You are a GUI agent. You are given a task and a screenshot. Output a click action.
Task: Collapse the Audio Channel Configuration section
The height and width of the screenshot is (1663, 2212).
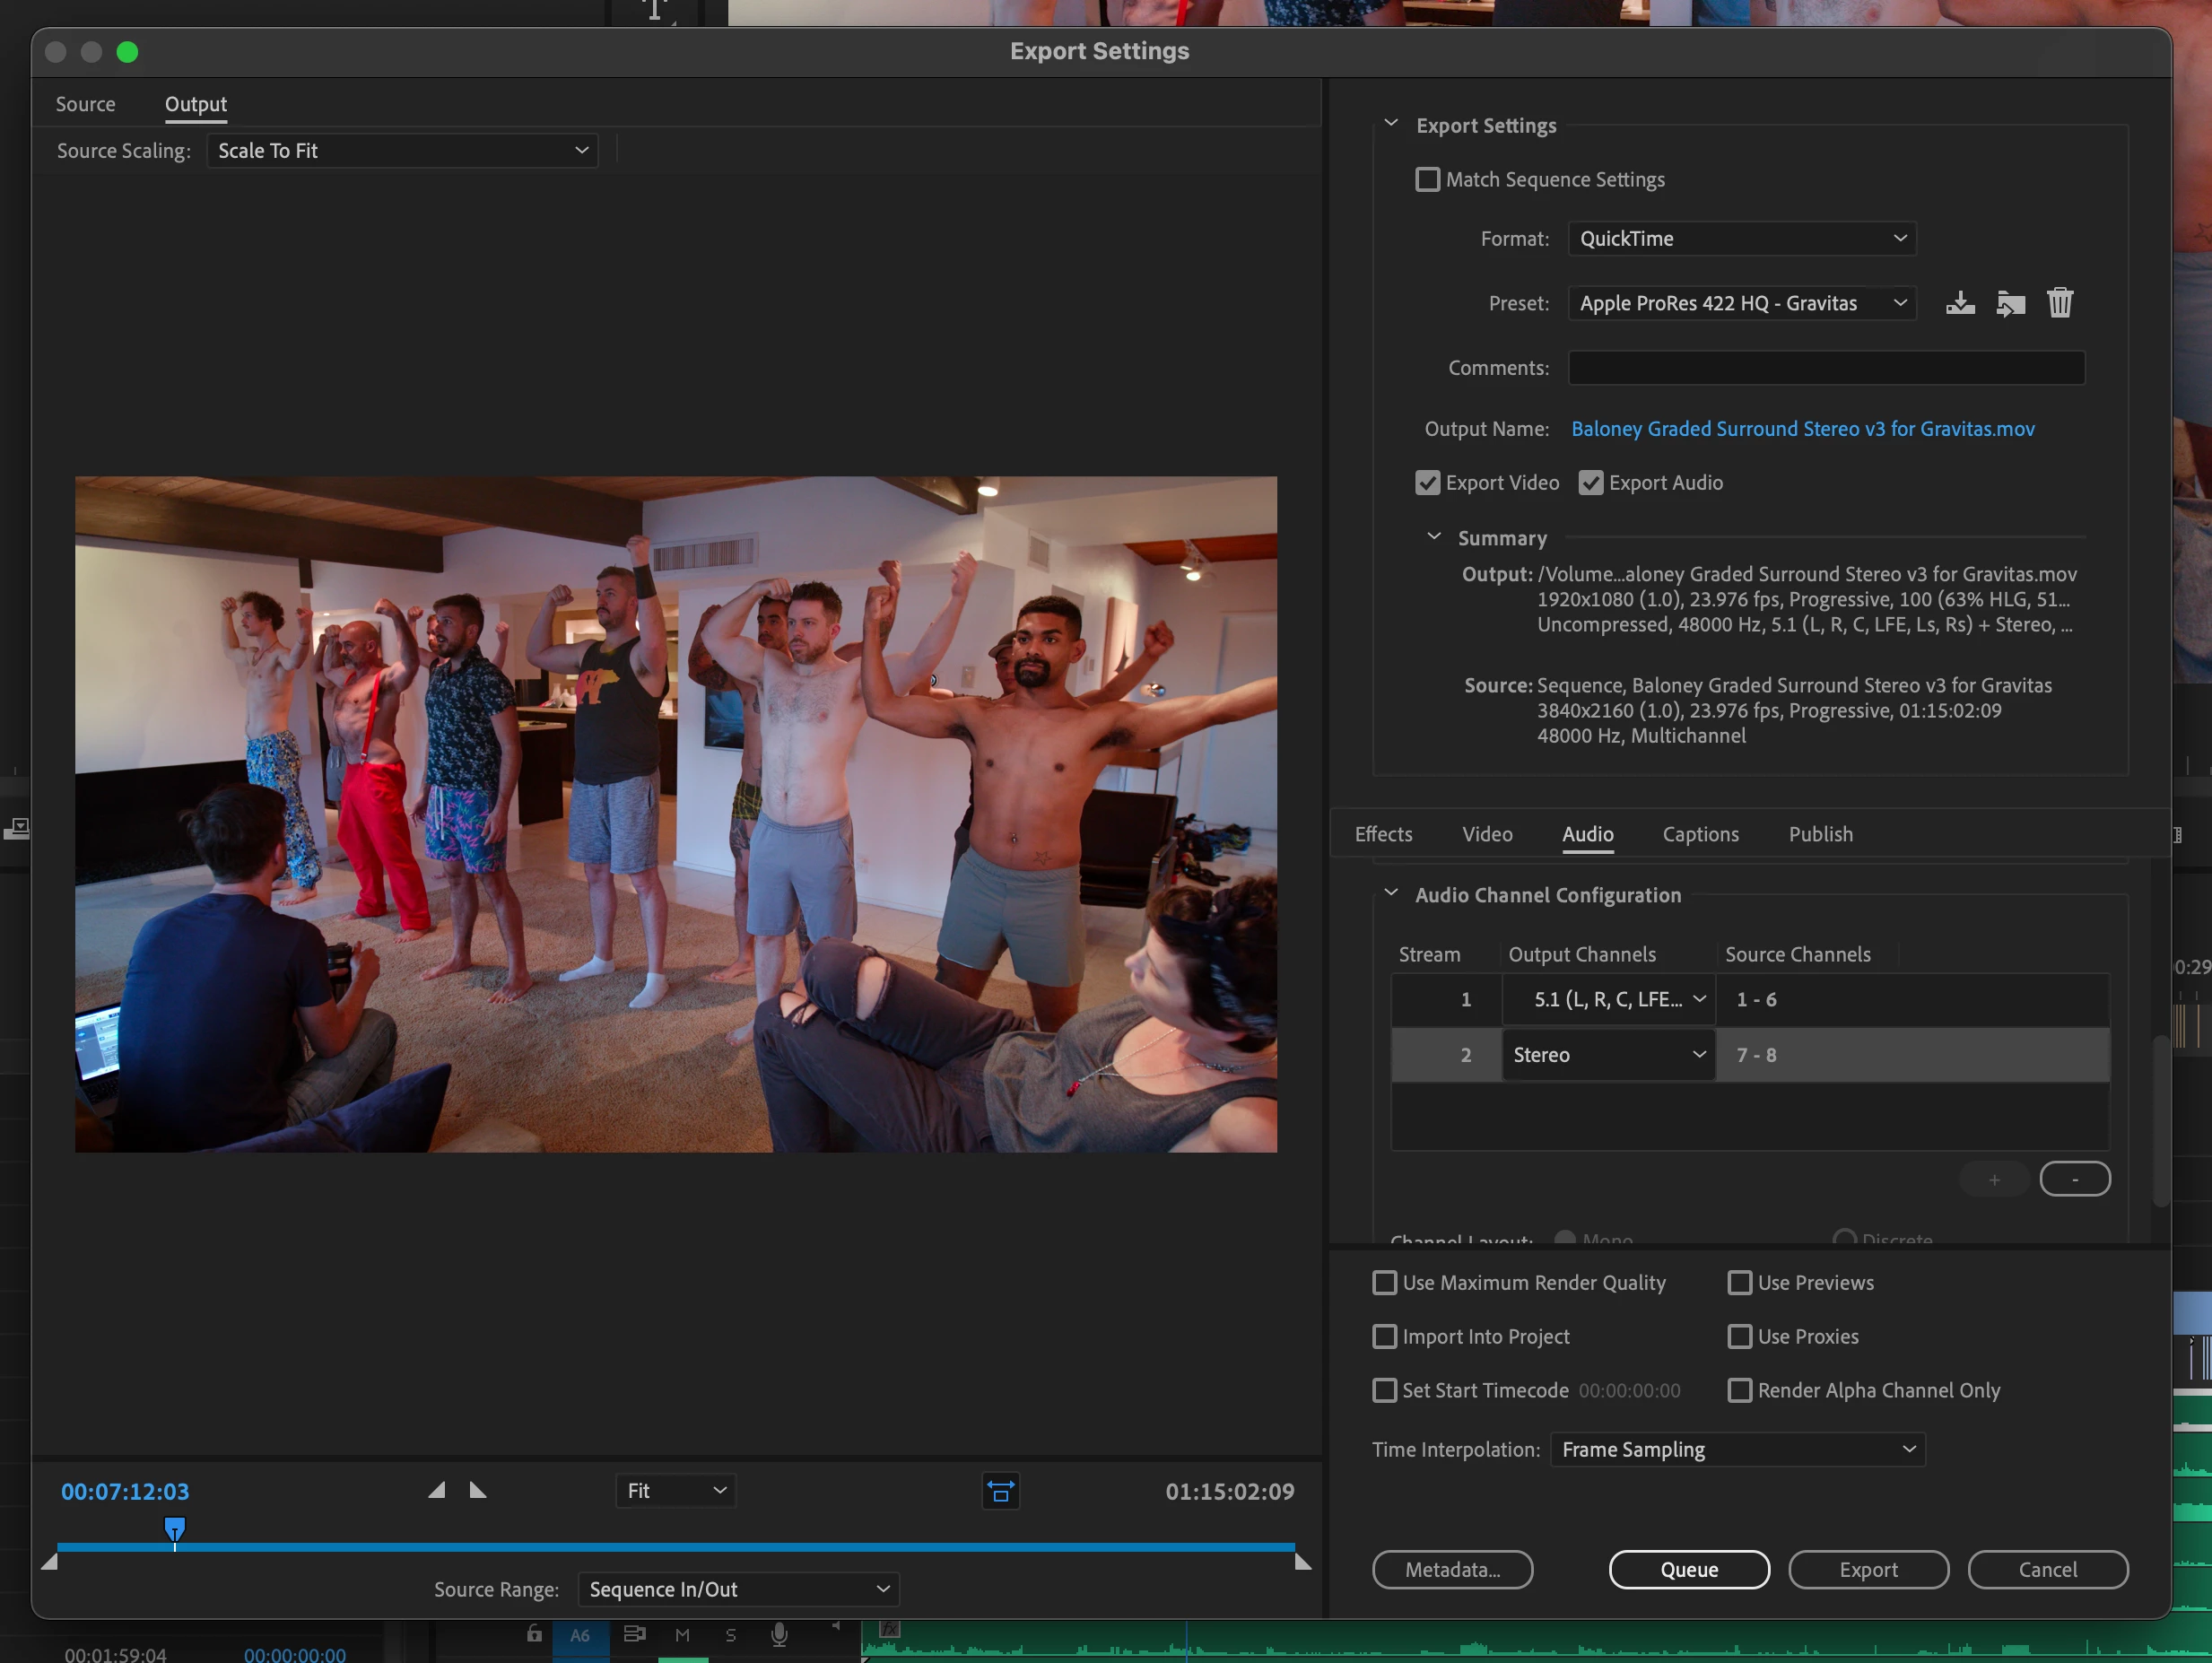[1391, 893]
